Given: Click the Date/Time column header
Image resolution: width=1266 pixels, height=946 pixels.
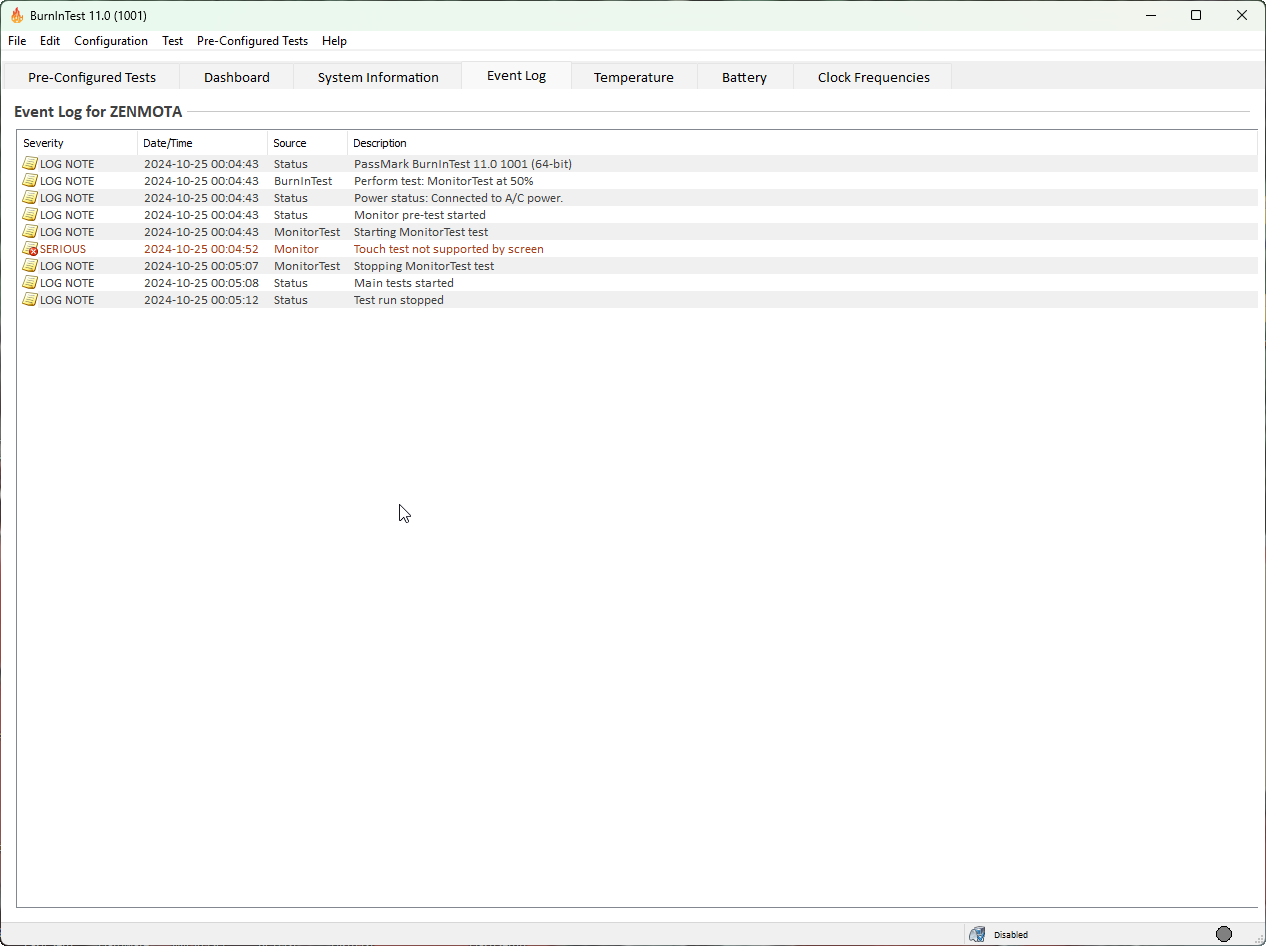Looking at the screenshot, I should tap(202, 143).
